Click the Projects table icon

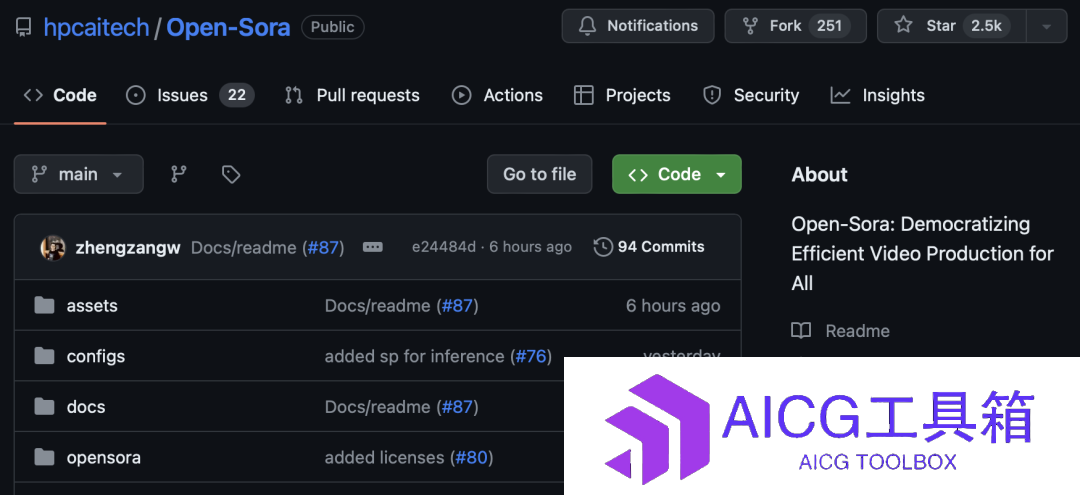[x=583, y=95]
